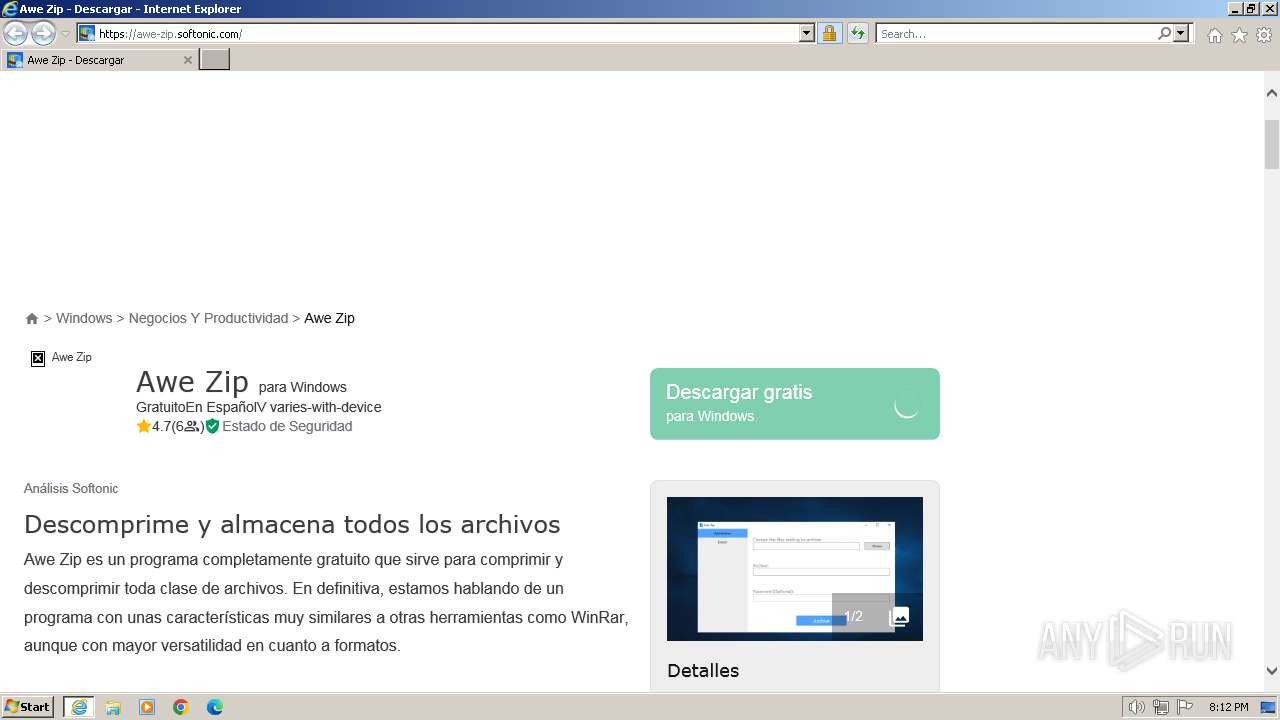This screenshot has height=720, width=1280.
Task: Close the Awe Zip - Descargar tab
Action: [187, 60]
